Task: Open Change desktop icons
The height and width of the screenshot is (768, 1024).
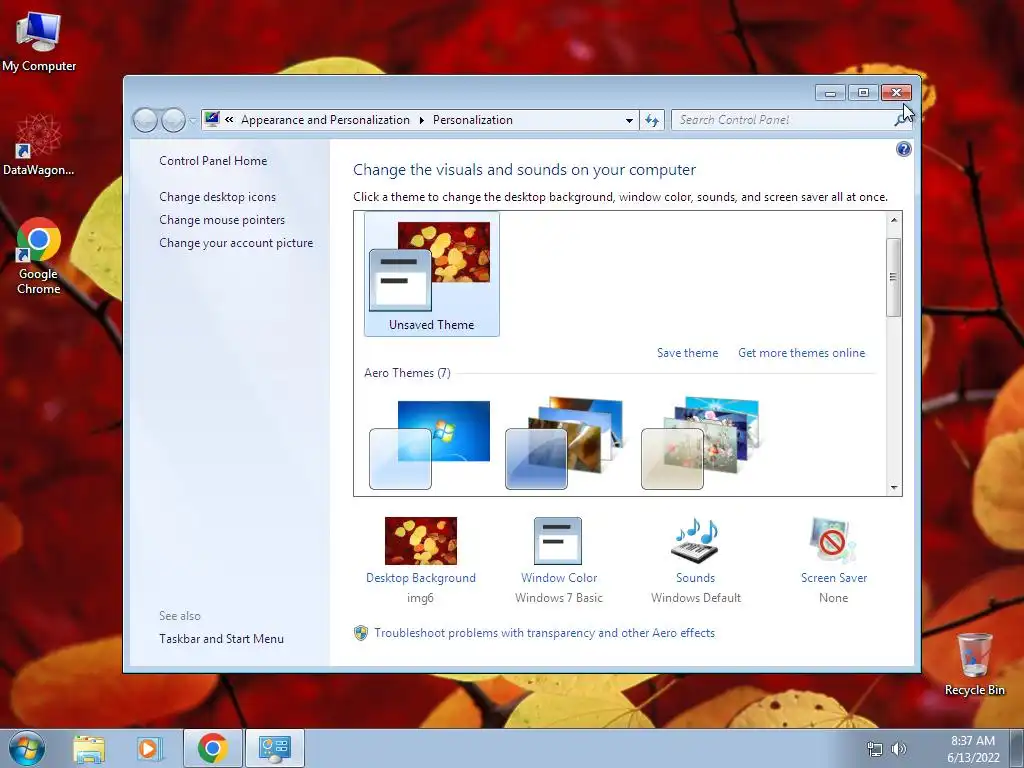Action: (217, 197)
